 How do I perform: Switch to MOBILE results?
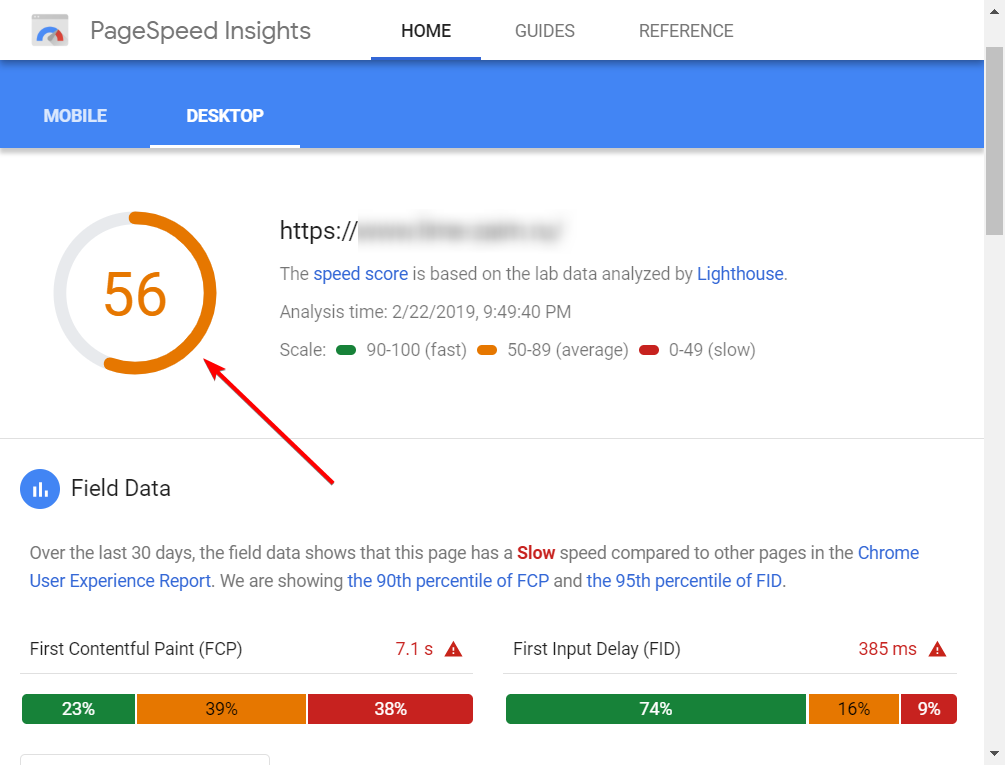pos(75,116)
